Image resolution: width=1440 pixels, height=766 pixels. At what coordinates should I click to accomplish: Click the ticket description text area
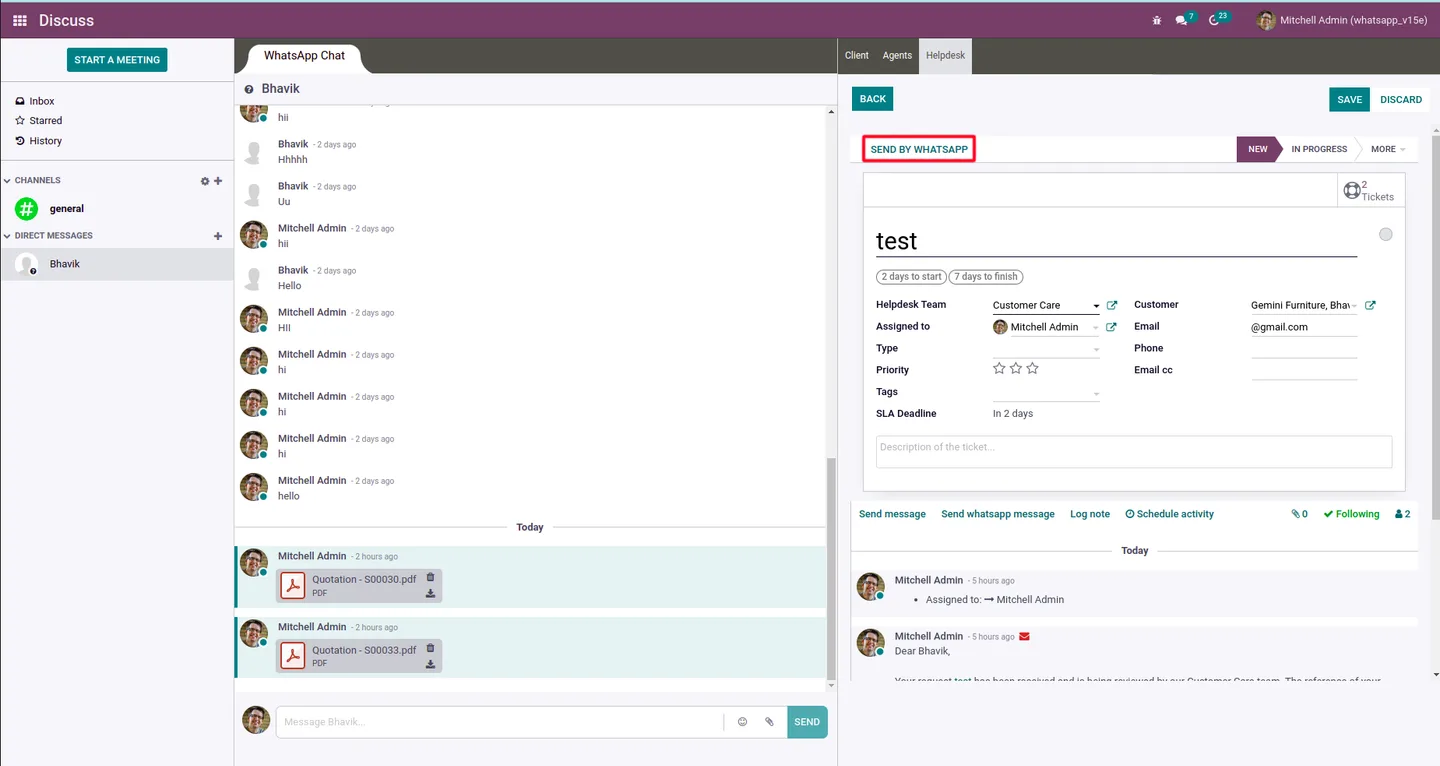1134,451
